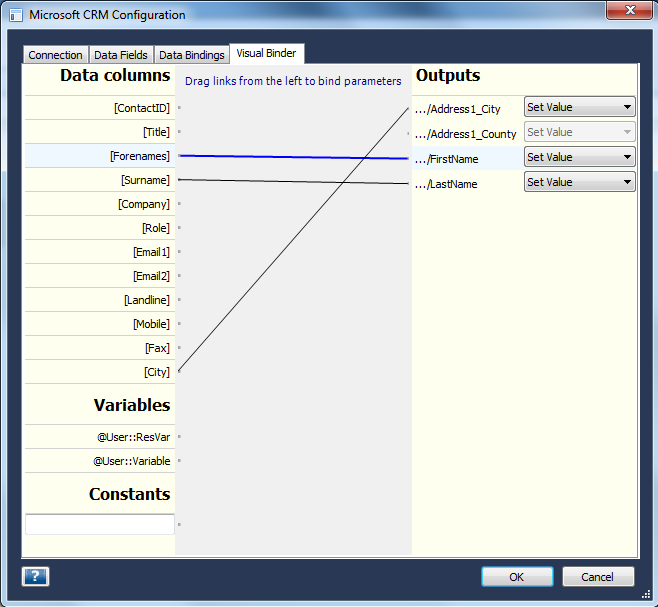Click the .../FirstName output

[446, 159]
